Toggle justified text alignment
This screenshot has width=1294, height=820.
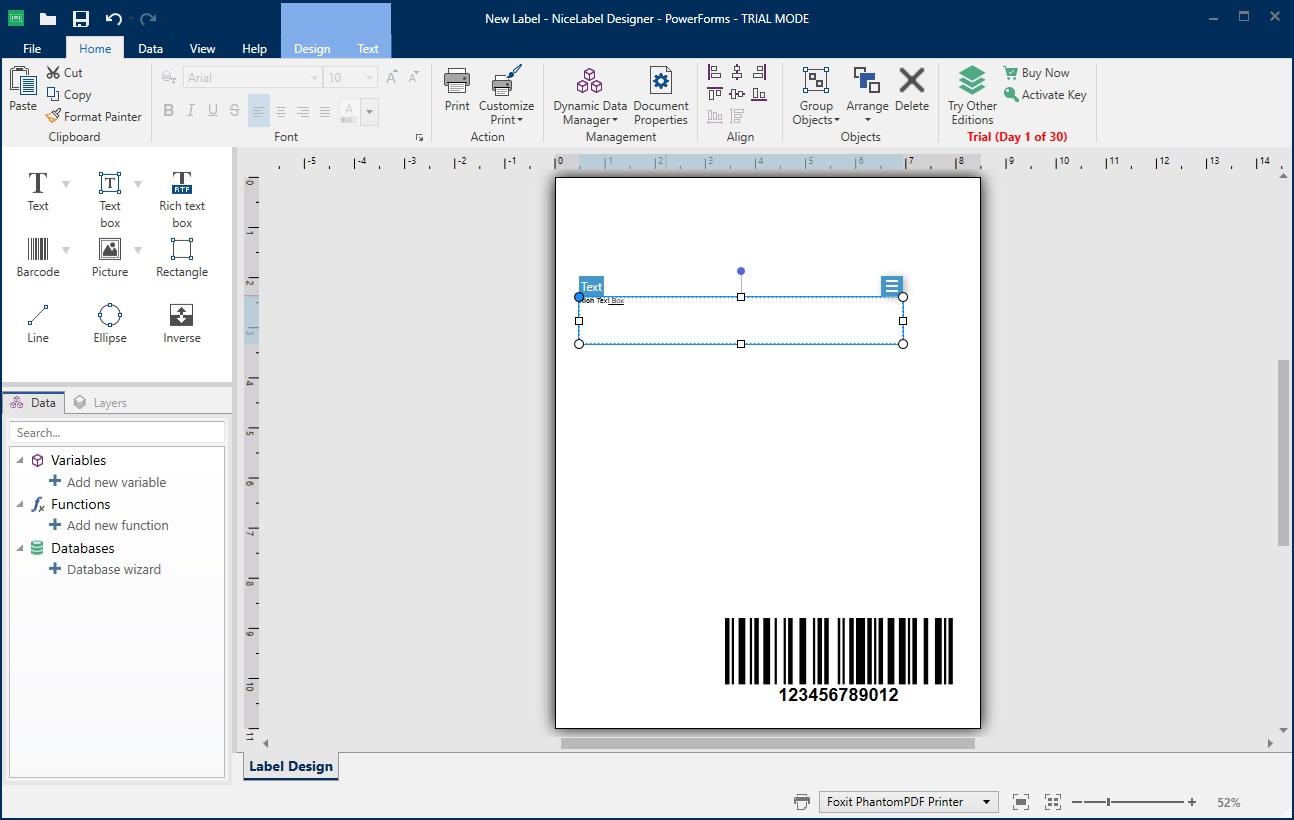[x=325, y=111]
